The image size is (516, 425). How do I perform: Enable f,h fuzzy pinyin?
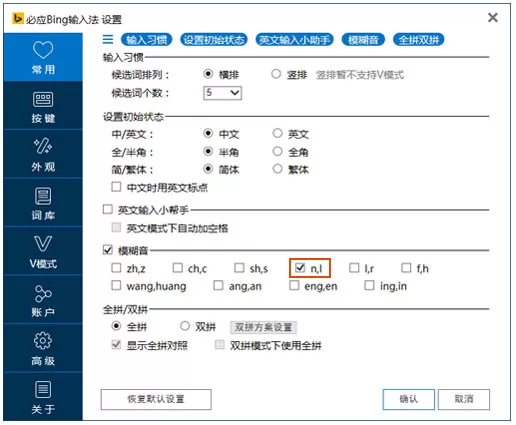pos(406,268)
